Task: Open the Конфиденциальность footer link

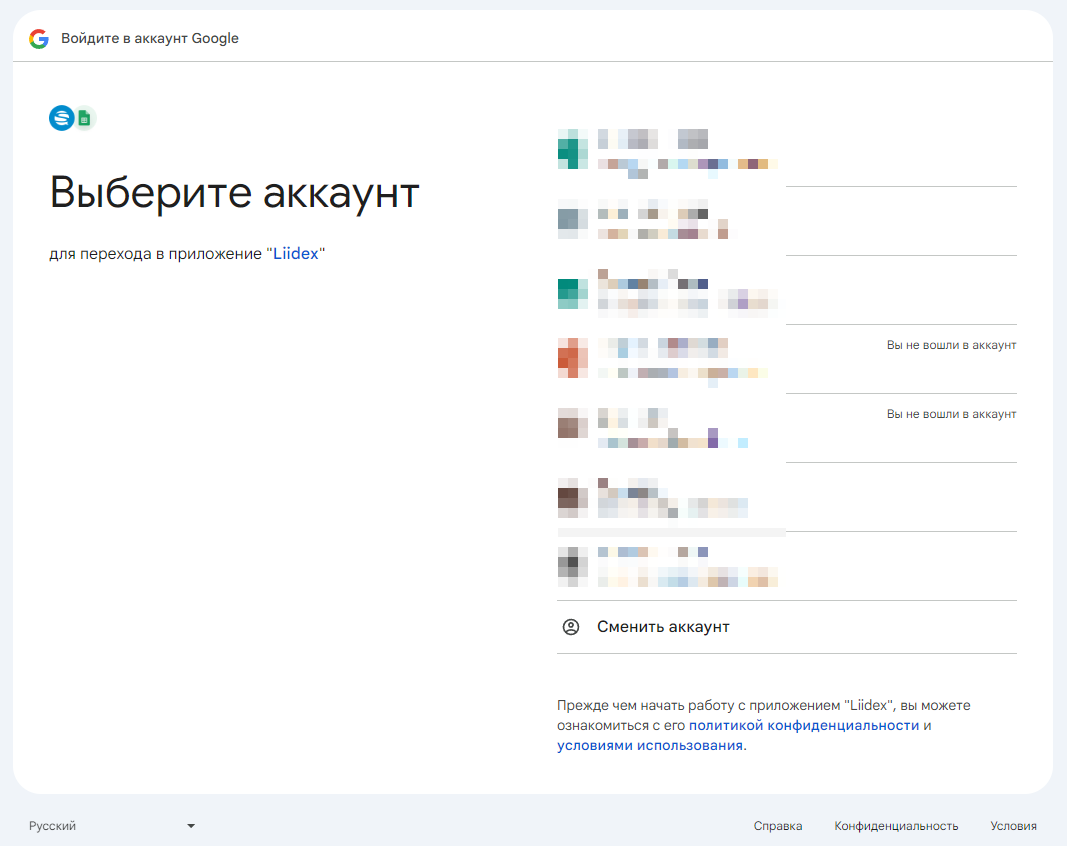Action: [896, 826]
